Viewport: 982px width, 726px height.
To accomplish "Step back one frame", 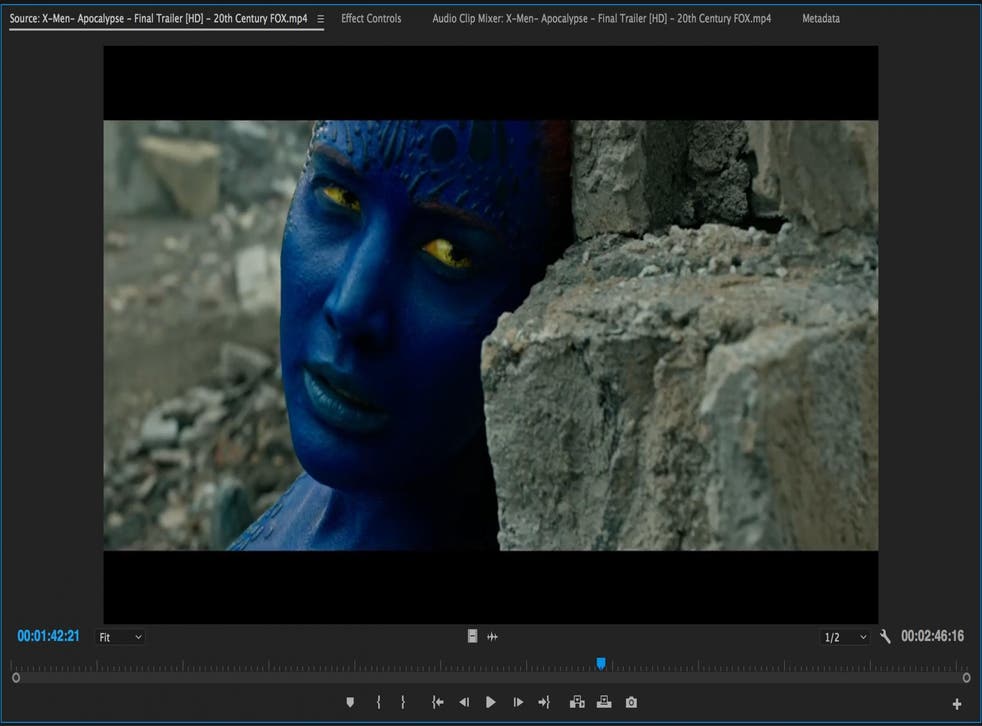I will (x=464, y=702).
